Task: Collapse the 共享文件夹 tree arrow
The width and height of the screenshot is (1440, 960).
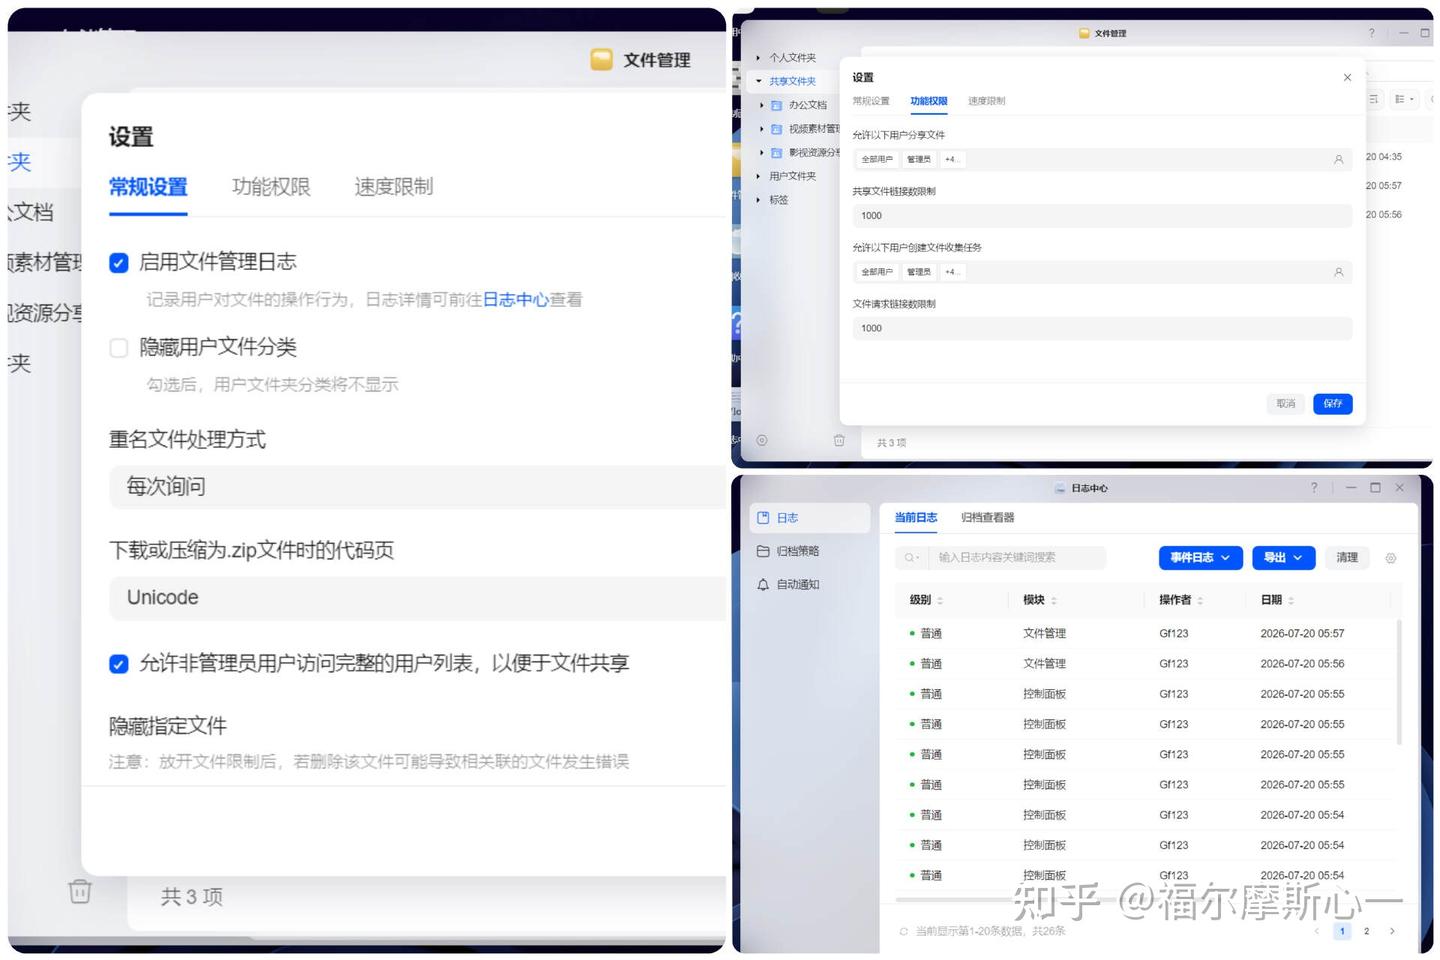Action: [x=759, y=82]
